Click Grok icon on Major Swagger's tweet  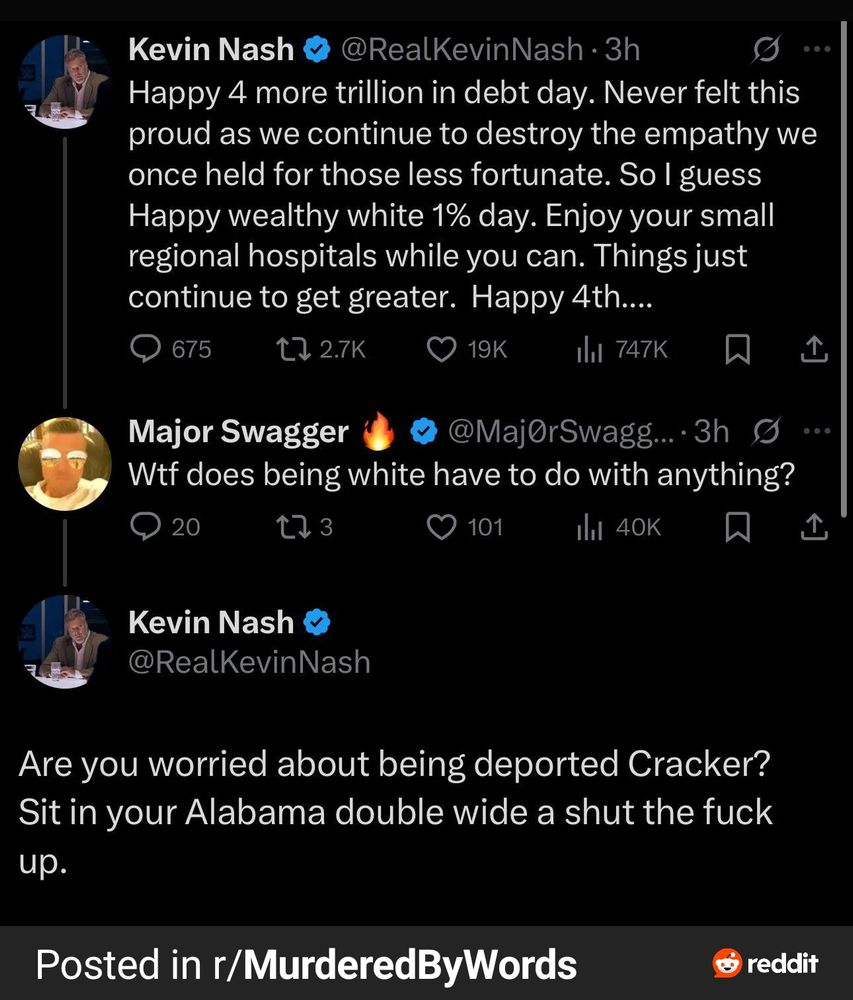click(768, 432)
